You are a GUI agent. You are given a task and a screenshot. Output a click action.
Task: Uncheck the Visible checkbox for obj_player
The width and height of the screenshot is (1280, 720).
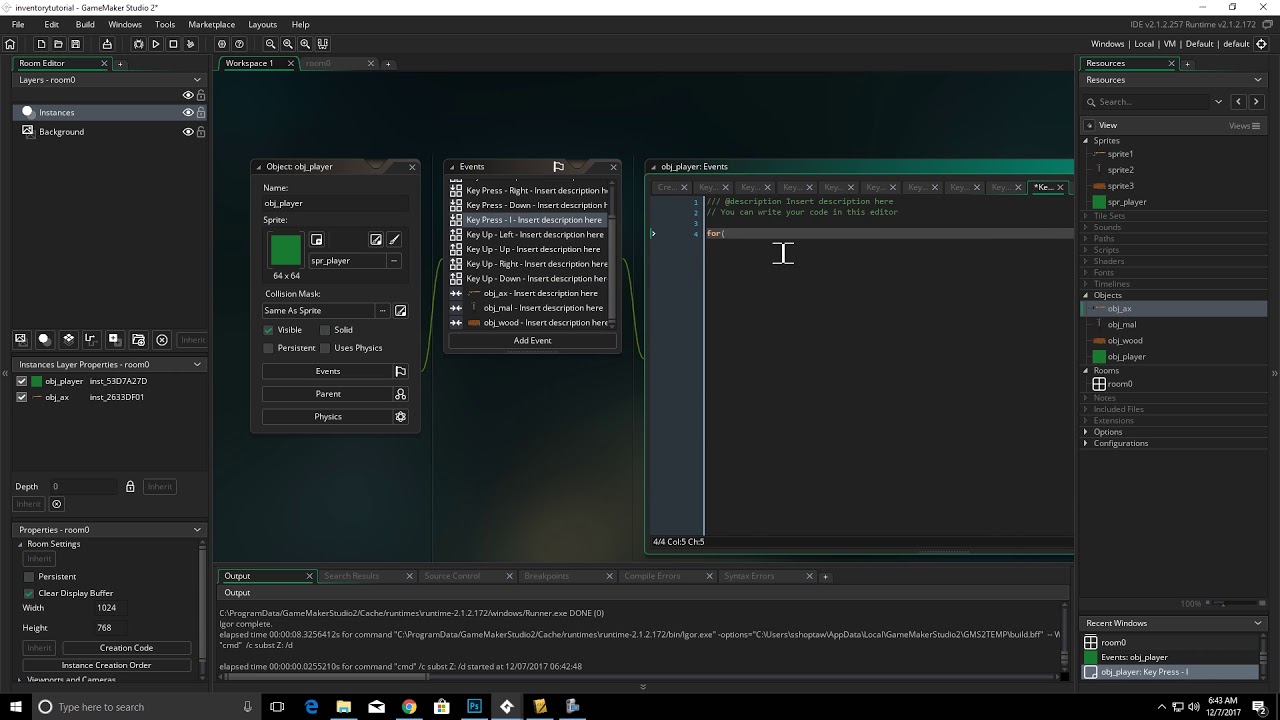click(x=268, y=330)
